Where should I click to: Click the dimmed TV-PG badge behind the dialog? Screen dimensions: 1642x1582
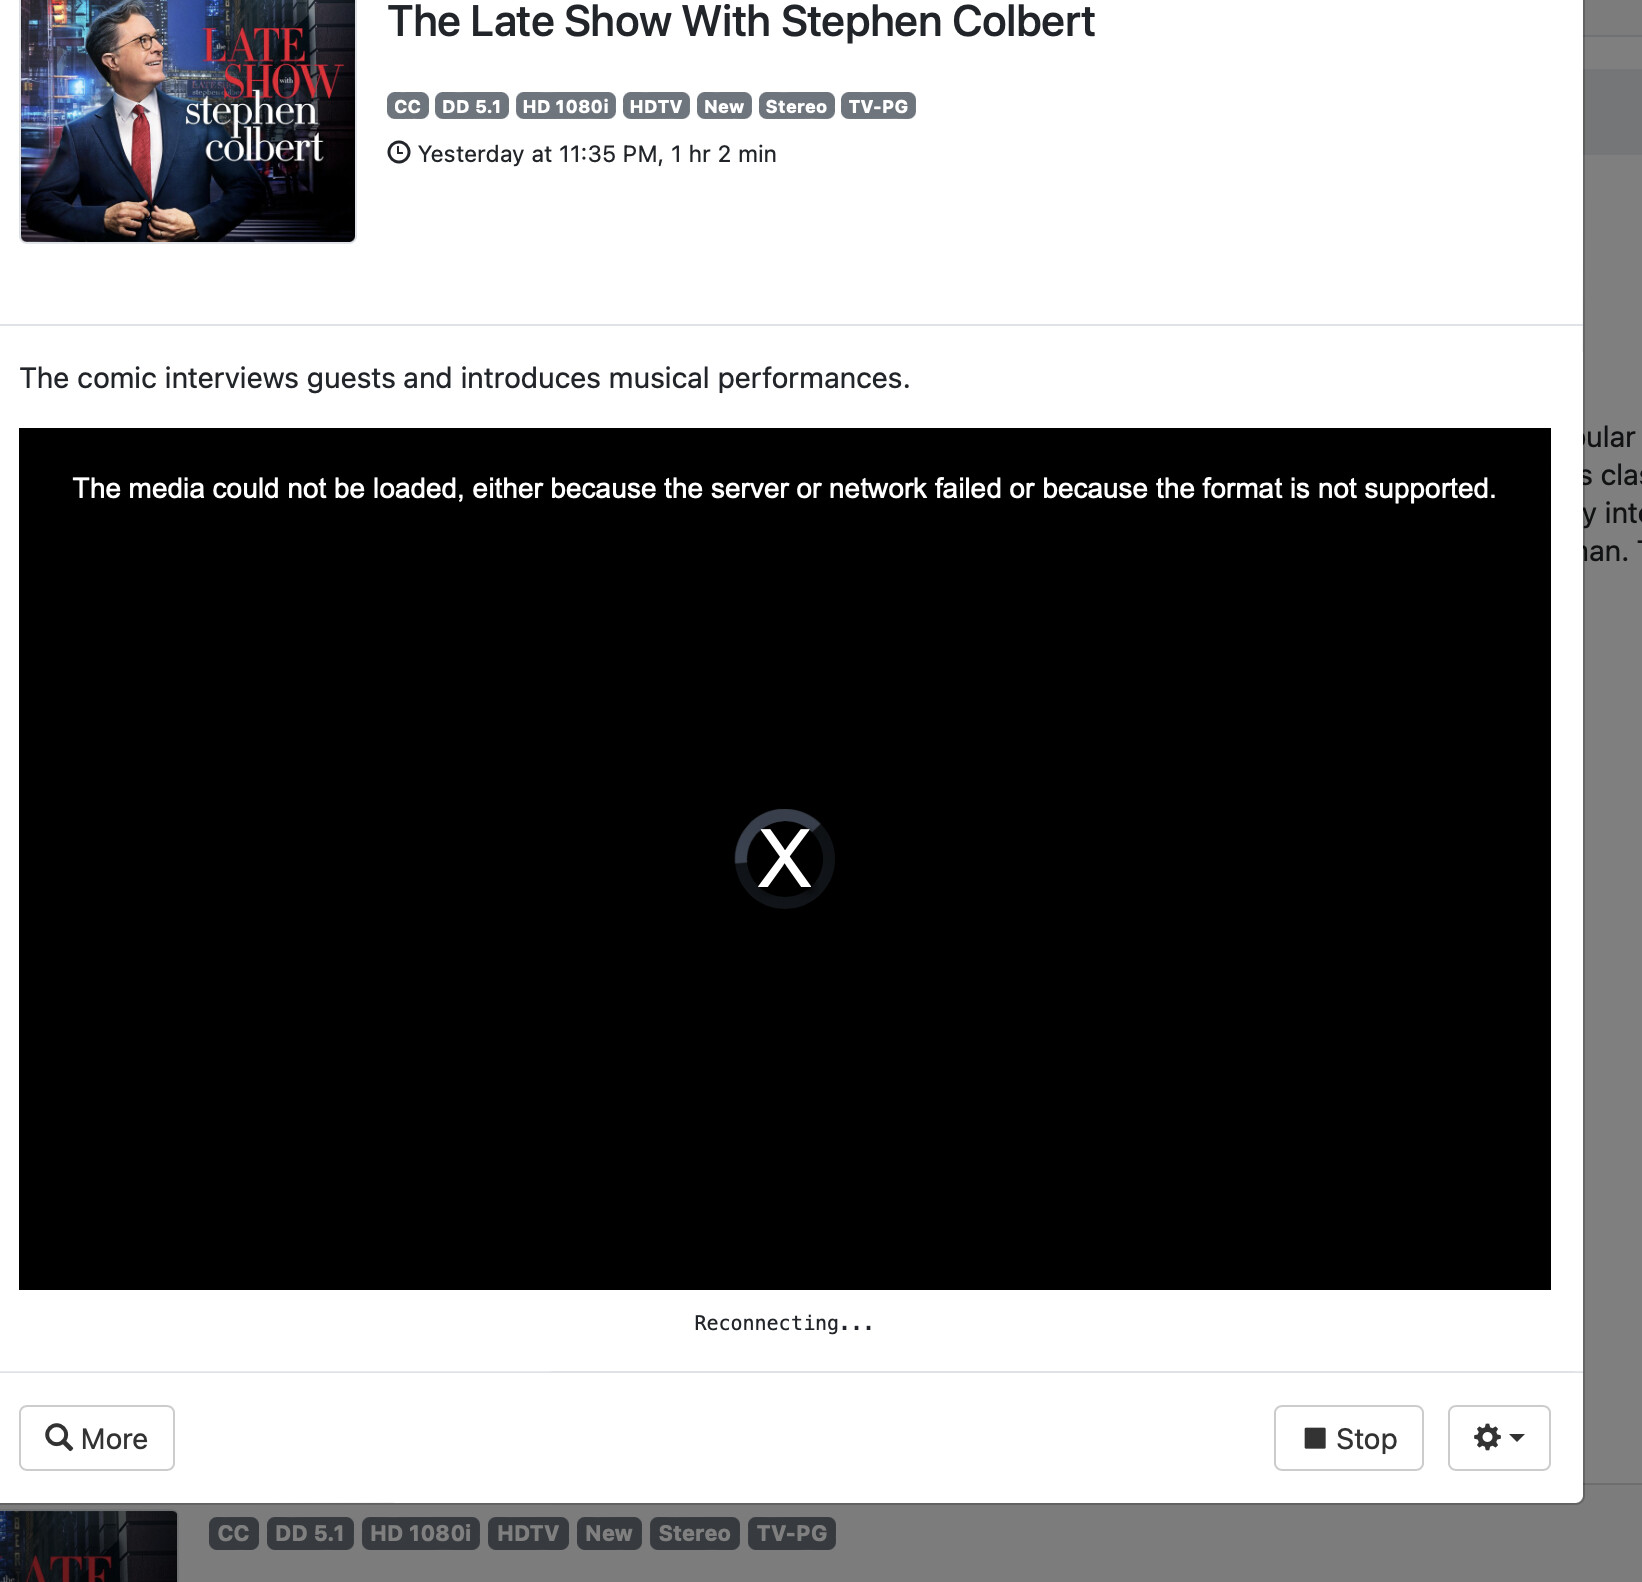click(791, 1533)
